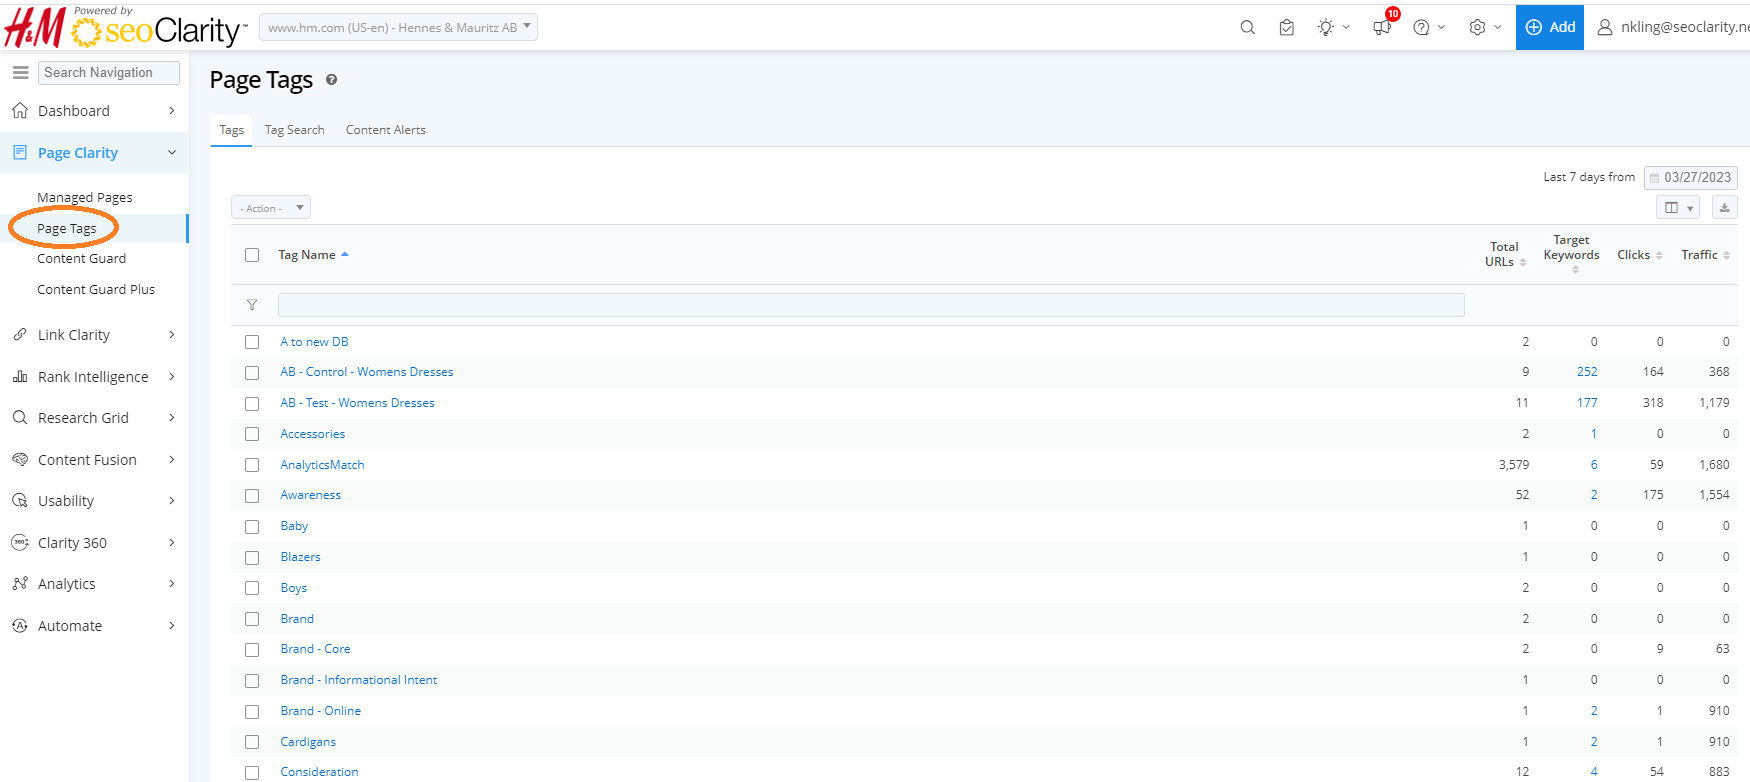This screenshot has height=782, width=1750.
Task: Expand the Link Clarity menu
Action: tap(94, 335)
